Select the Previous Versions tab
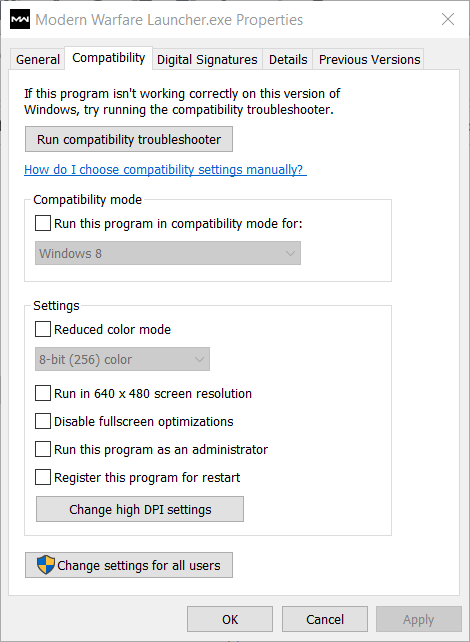 click(x=369, y=59)
